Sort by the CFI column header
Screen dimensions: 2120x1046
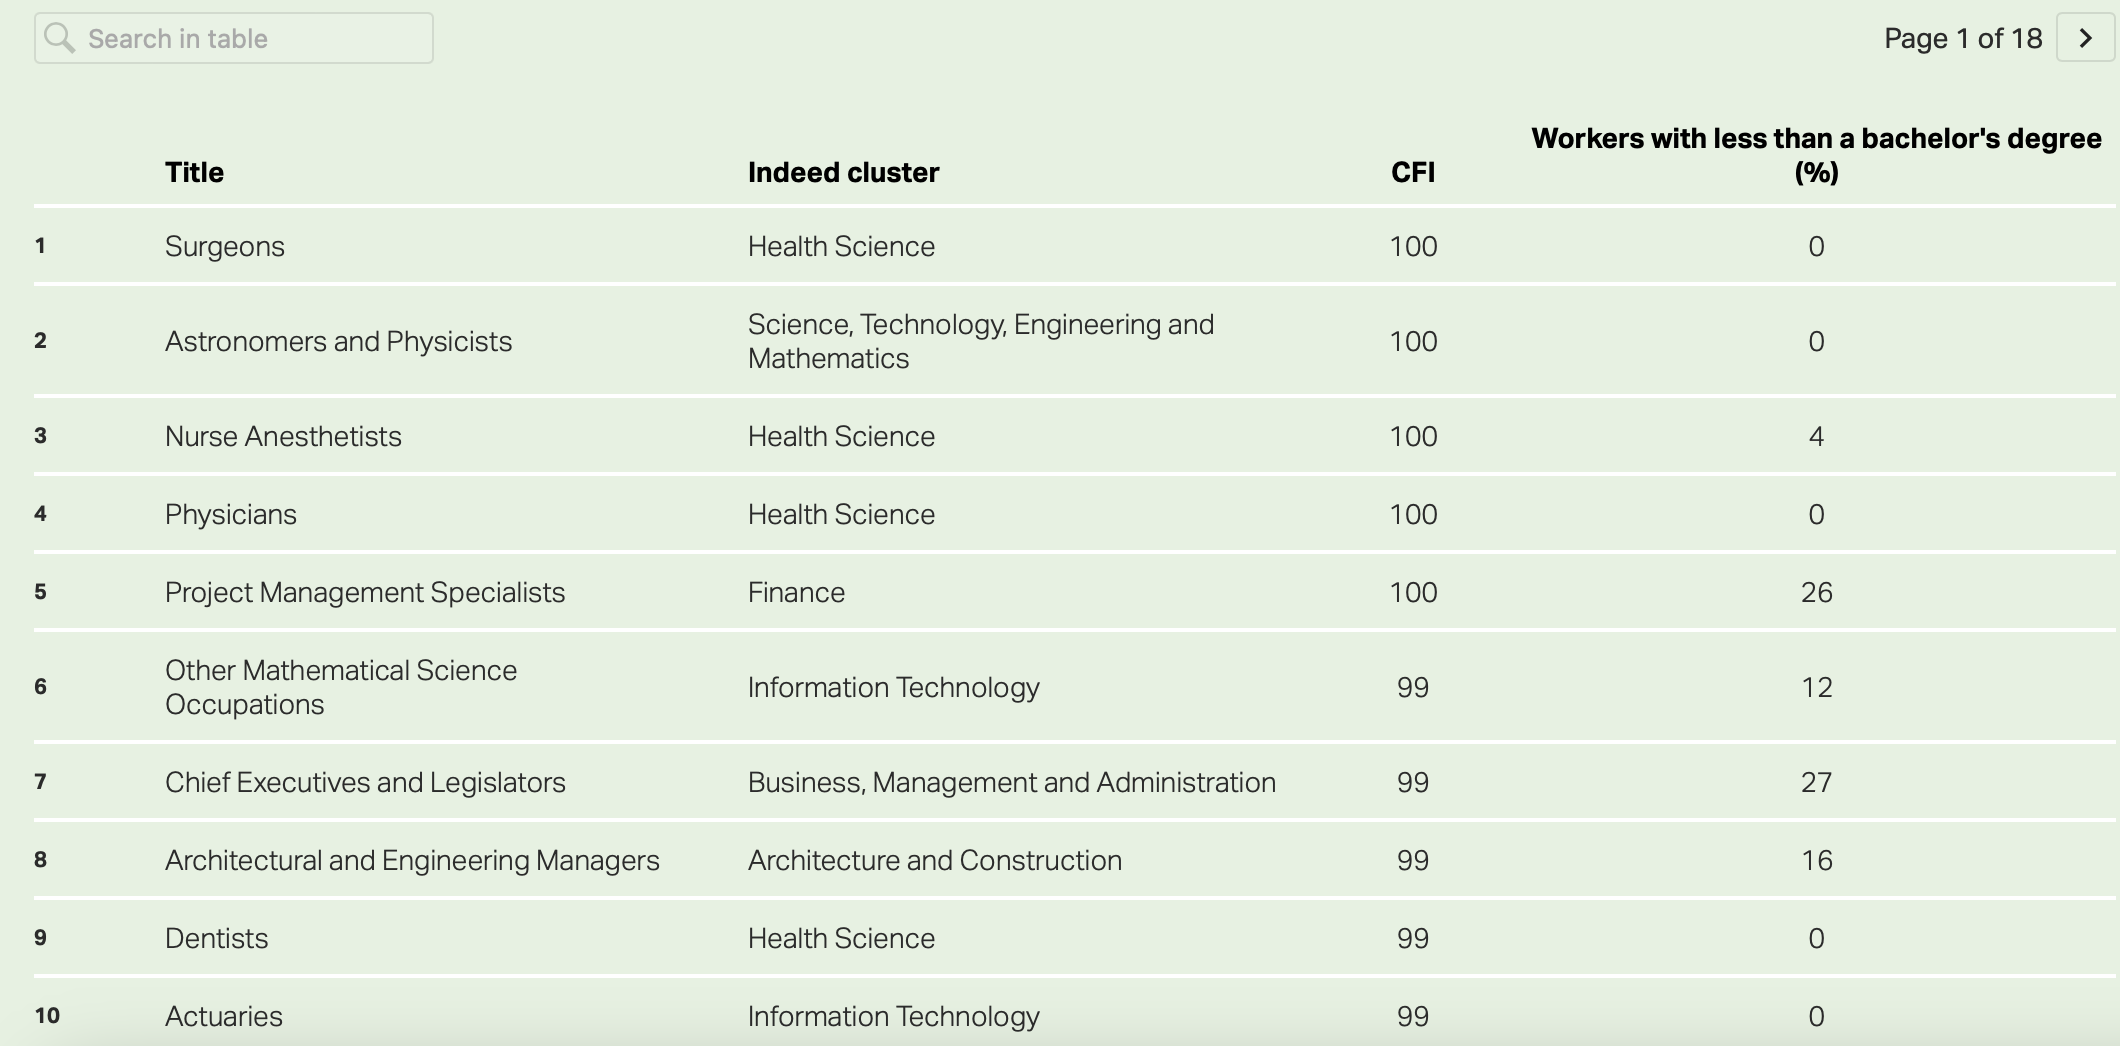point(1412,172)
